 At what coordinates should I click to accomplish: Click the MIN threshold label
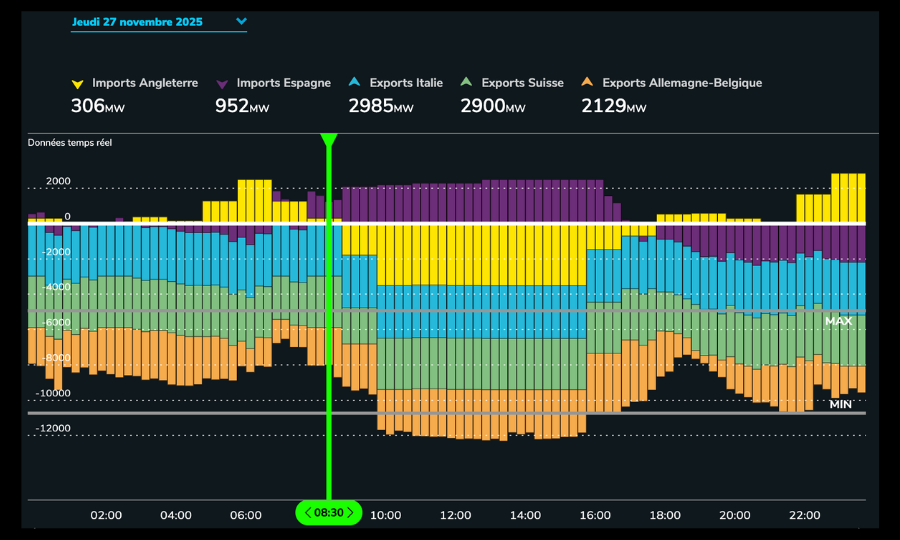point(840,404)
